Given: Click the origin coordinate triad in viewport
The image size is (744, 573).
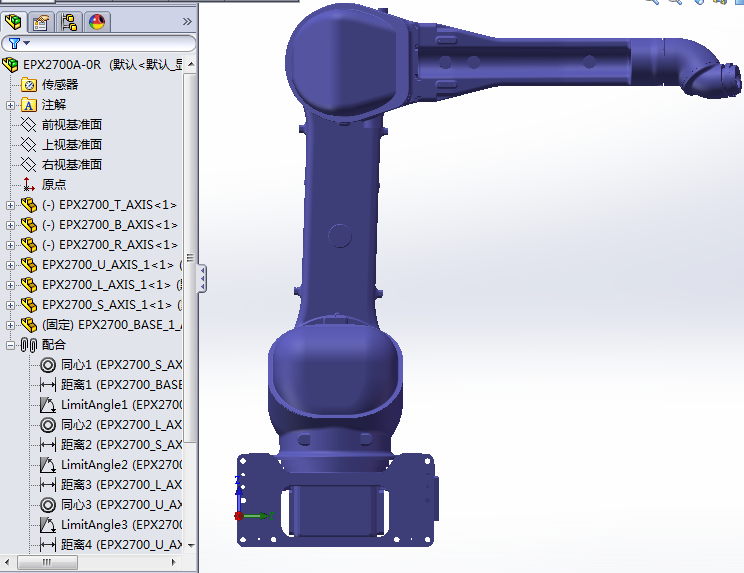Looking at the screenshot, I should point(252,498).
